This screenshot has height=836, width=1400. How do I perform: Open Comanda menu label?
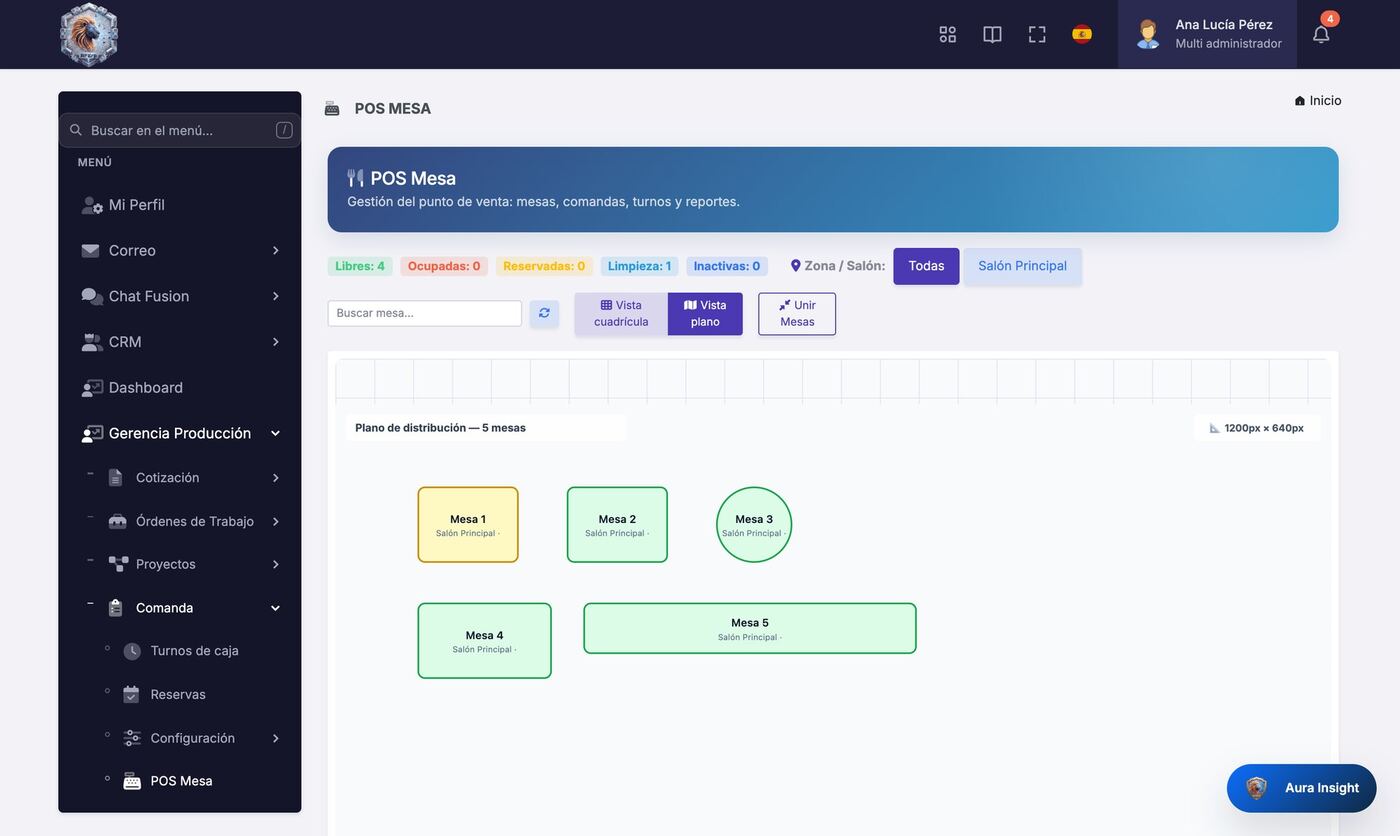click(x=164, y=608)
